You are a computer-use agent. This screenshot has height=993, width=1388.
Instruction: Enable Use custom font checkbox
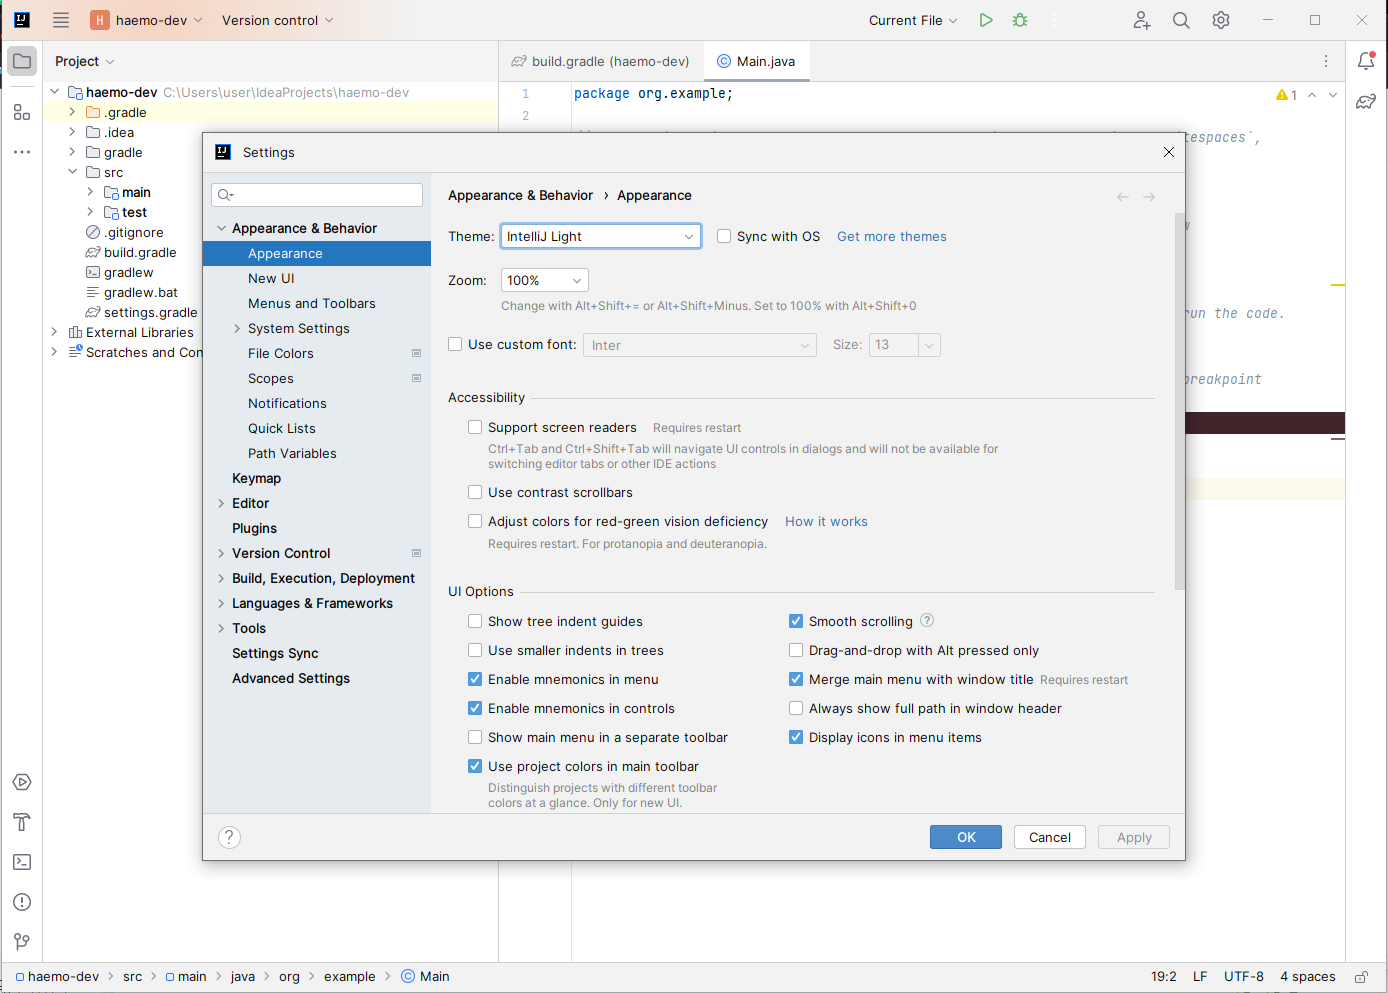pos(455,344)
